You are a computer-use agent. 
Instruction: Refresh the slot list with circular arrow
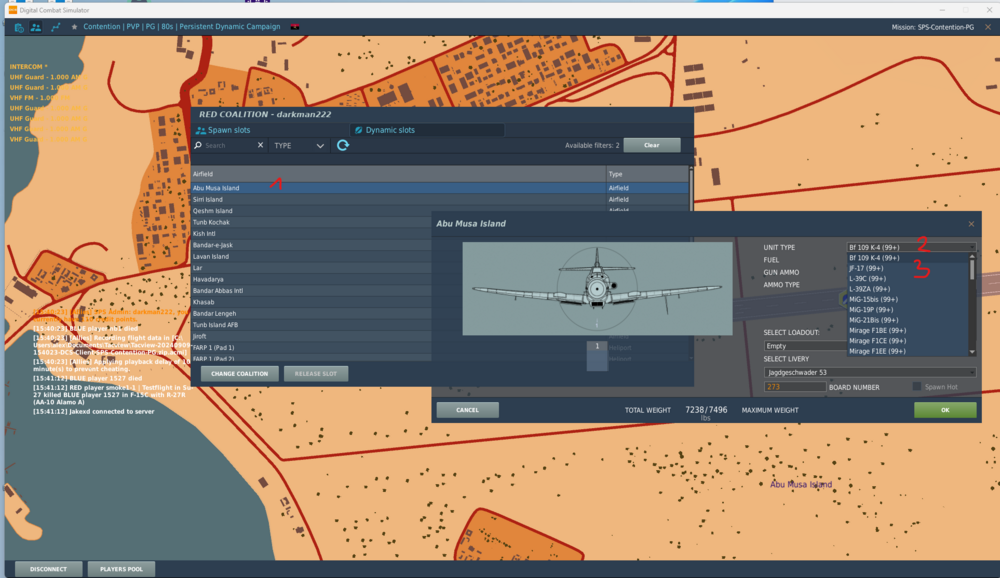point(343,146)
